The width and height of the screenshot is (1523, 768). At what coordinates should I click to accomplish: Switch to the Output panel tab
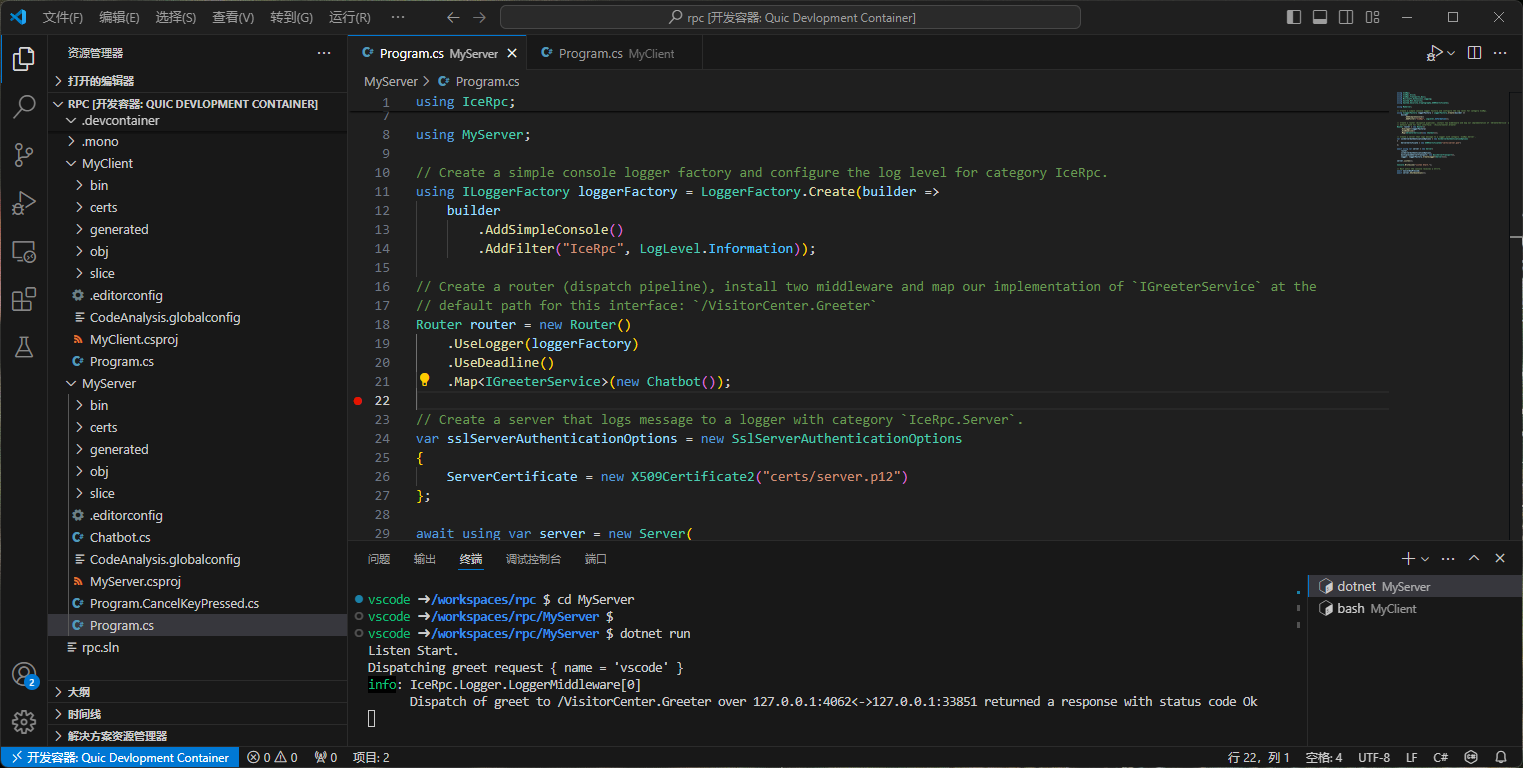[425, 559]
